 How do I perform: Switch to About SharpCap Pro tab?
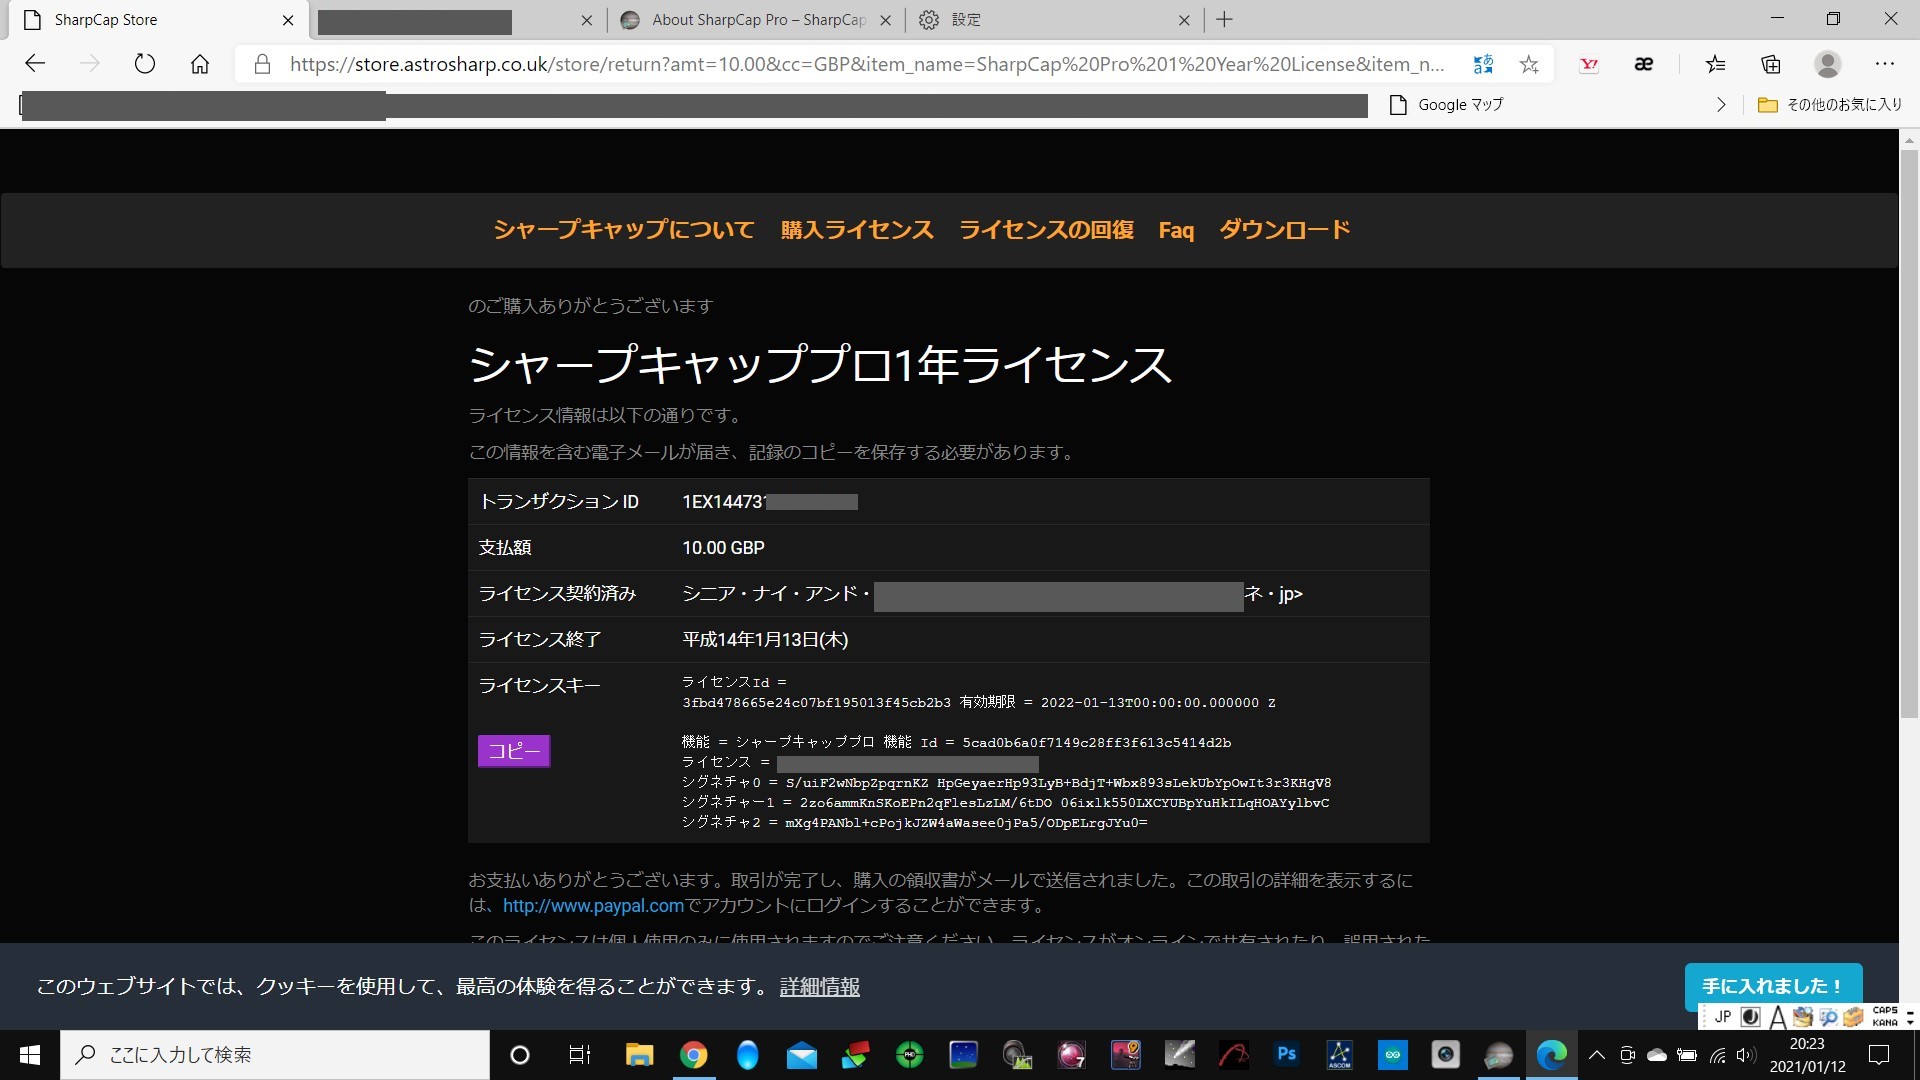pyautogui.click(x=757, y=20)
